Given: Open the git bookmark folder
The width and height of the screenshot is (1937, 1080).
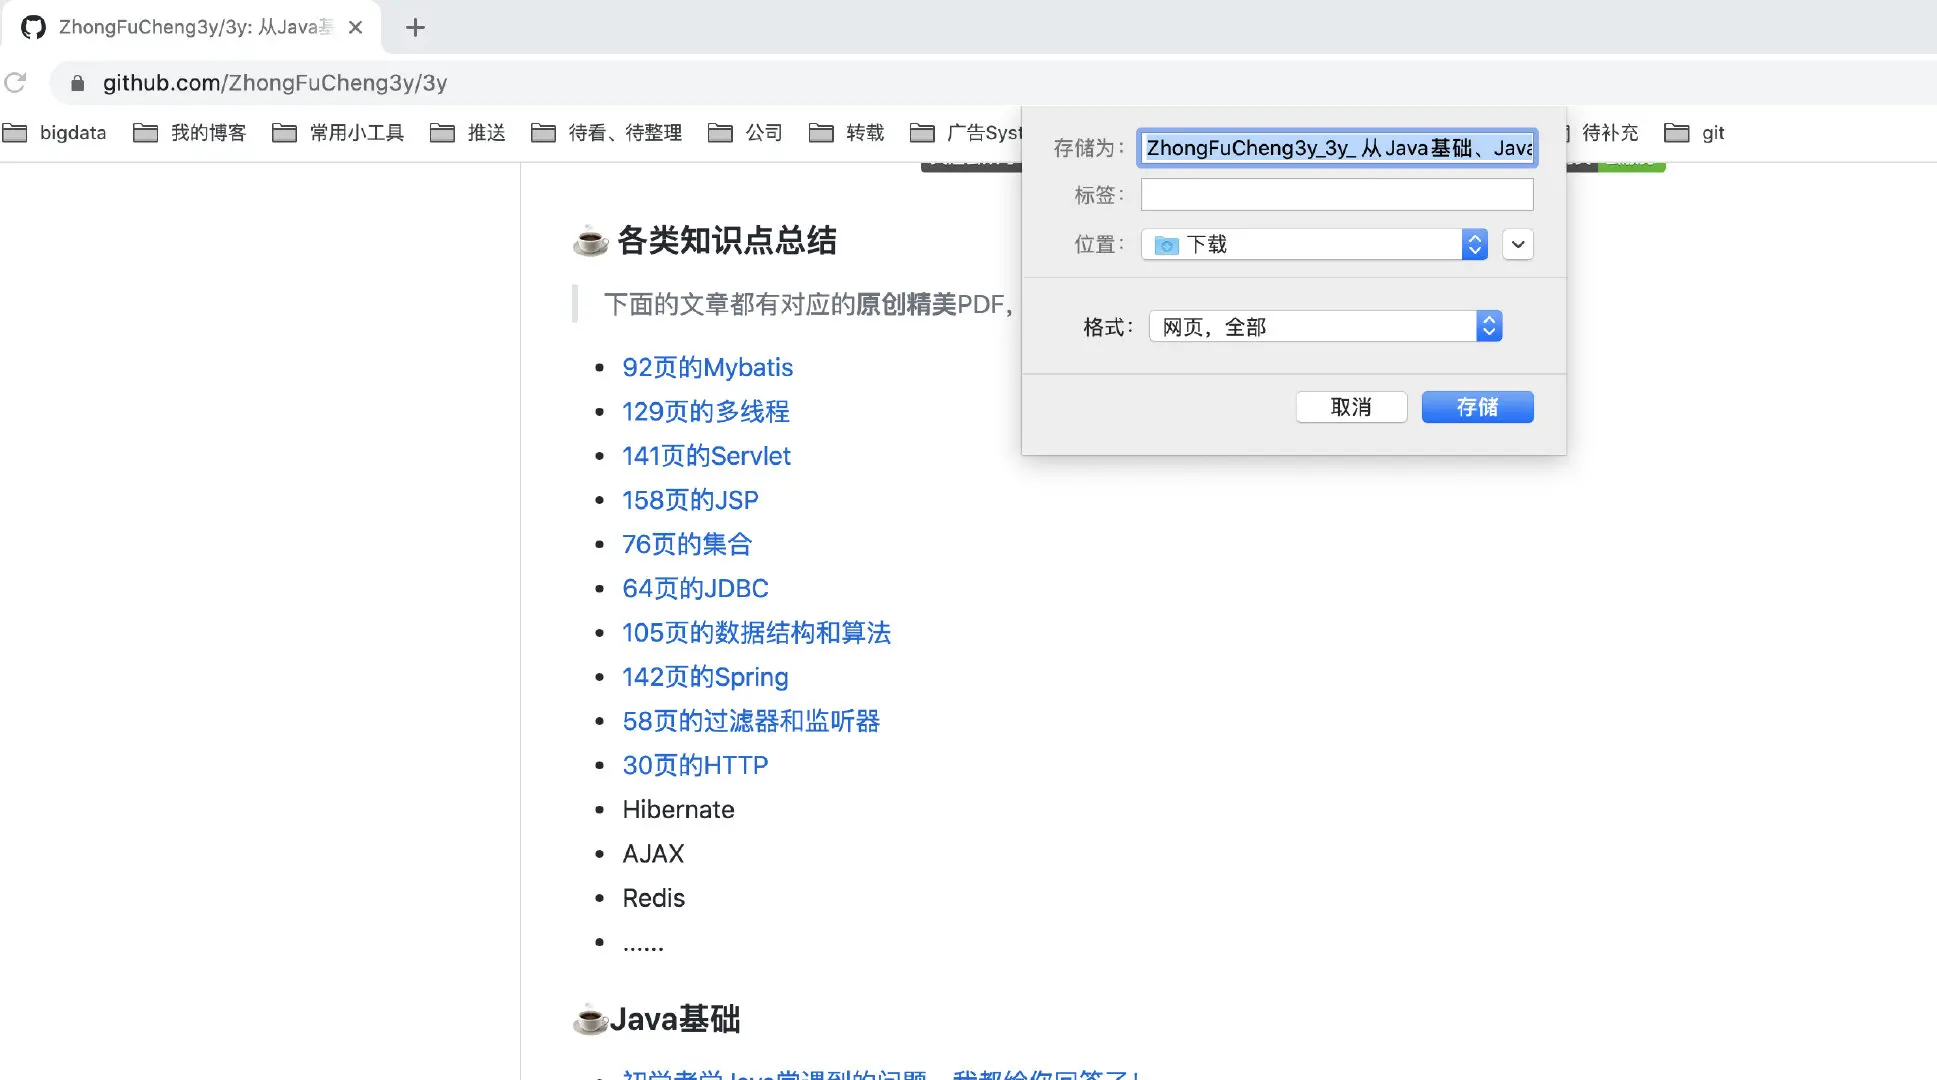Looking at the screenshot, I should pyautogui.click(x=1695, y=133).
